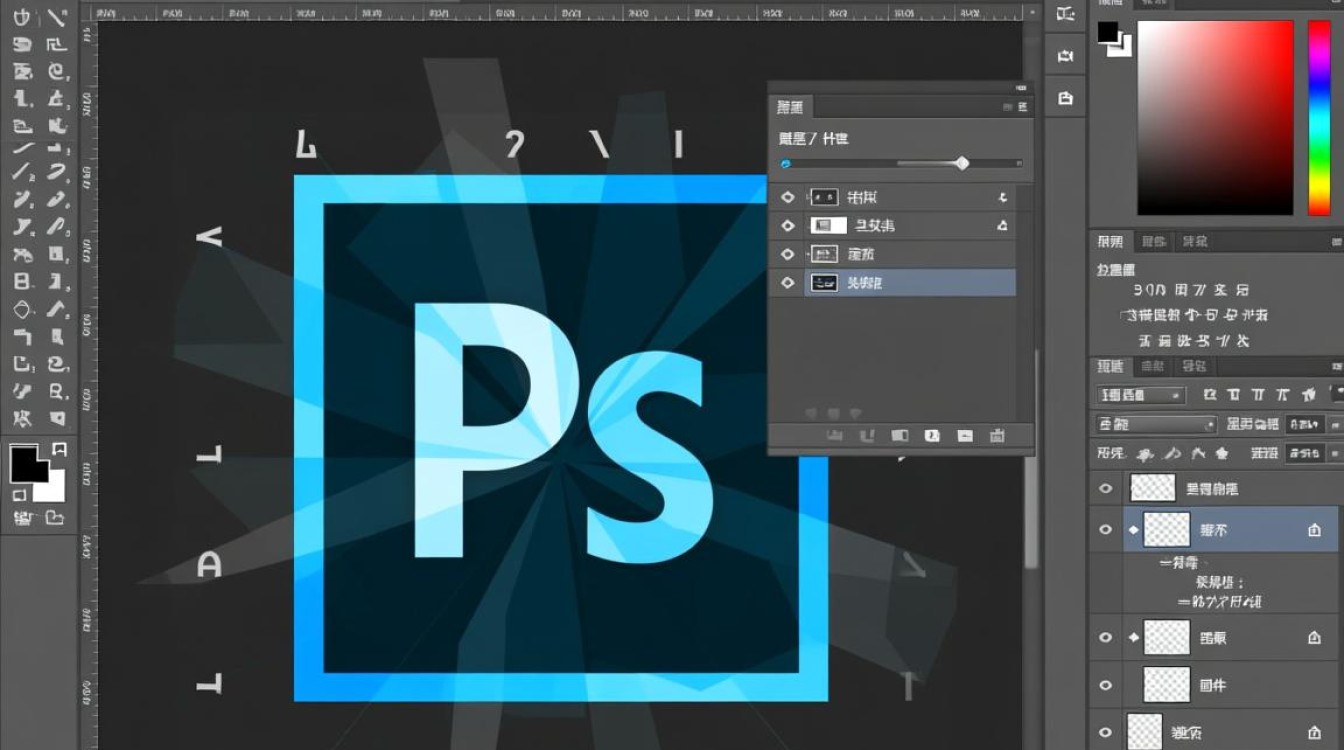This screenshot has height=750, width=1344.
Task: Click the default colors icon below toolbar swatches
Action: pos(18,495)
